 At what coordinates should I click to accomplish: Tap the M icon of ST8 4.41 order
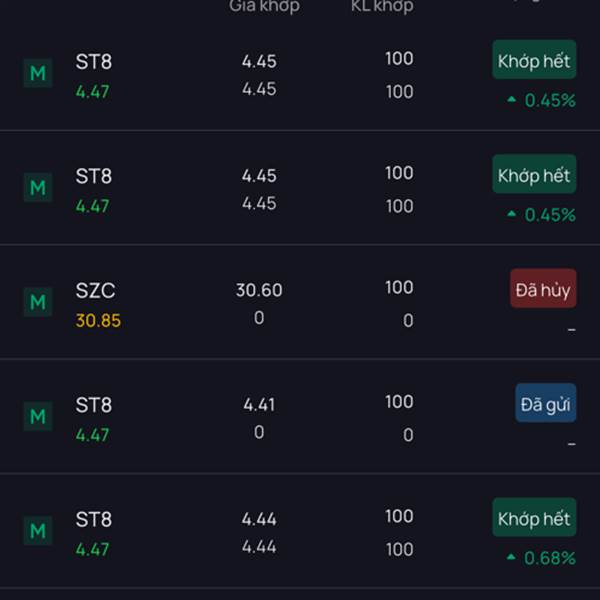point(38,416)
